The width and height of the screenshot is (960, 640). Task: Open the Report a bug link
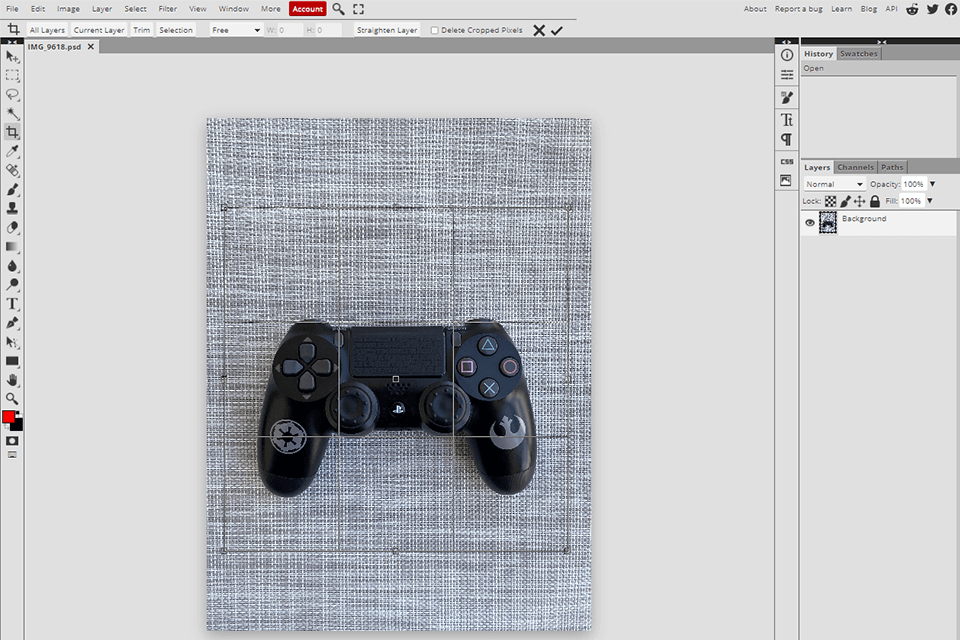[x=798, y=9]
